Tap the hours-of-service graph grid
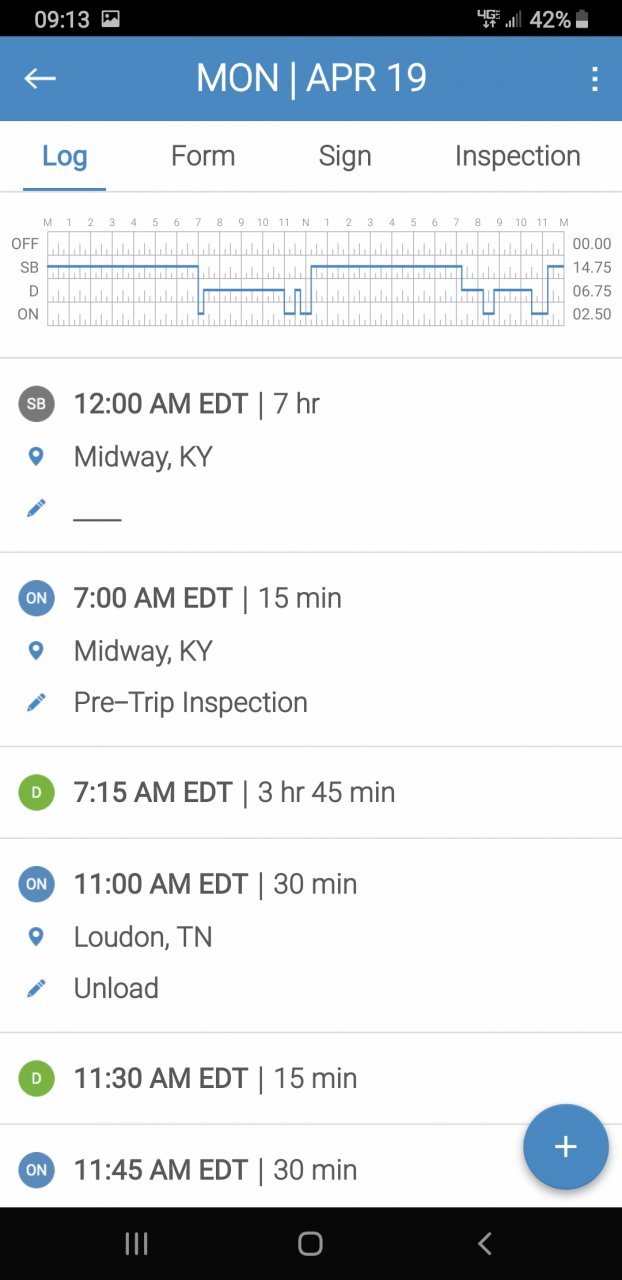Image resolution: width=622 pixels, height=1280 pixels. click(x=305, y=279)
